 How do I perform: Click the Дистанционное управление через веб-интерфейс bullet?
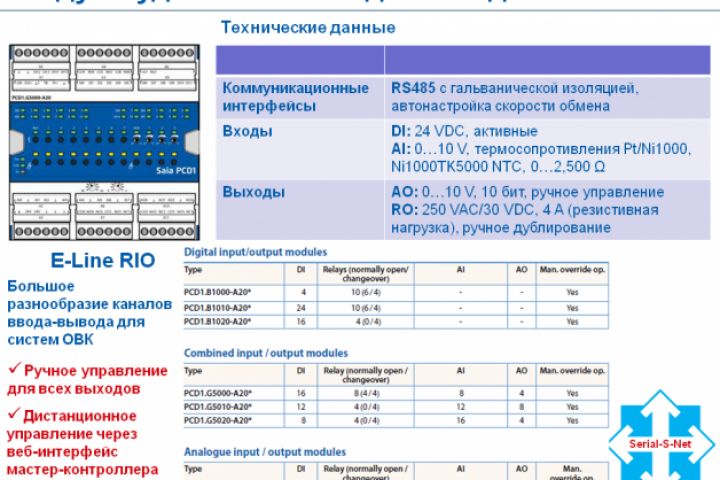pyautogui.click(x=83, y=443)
